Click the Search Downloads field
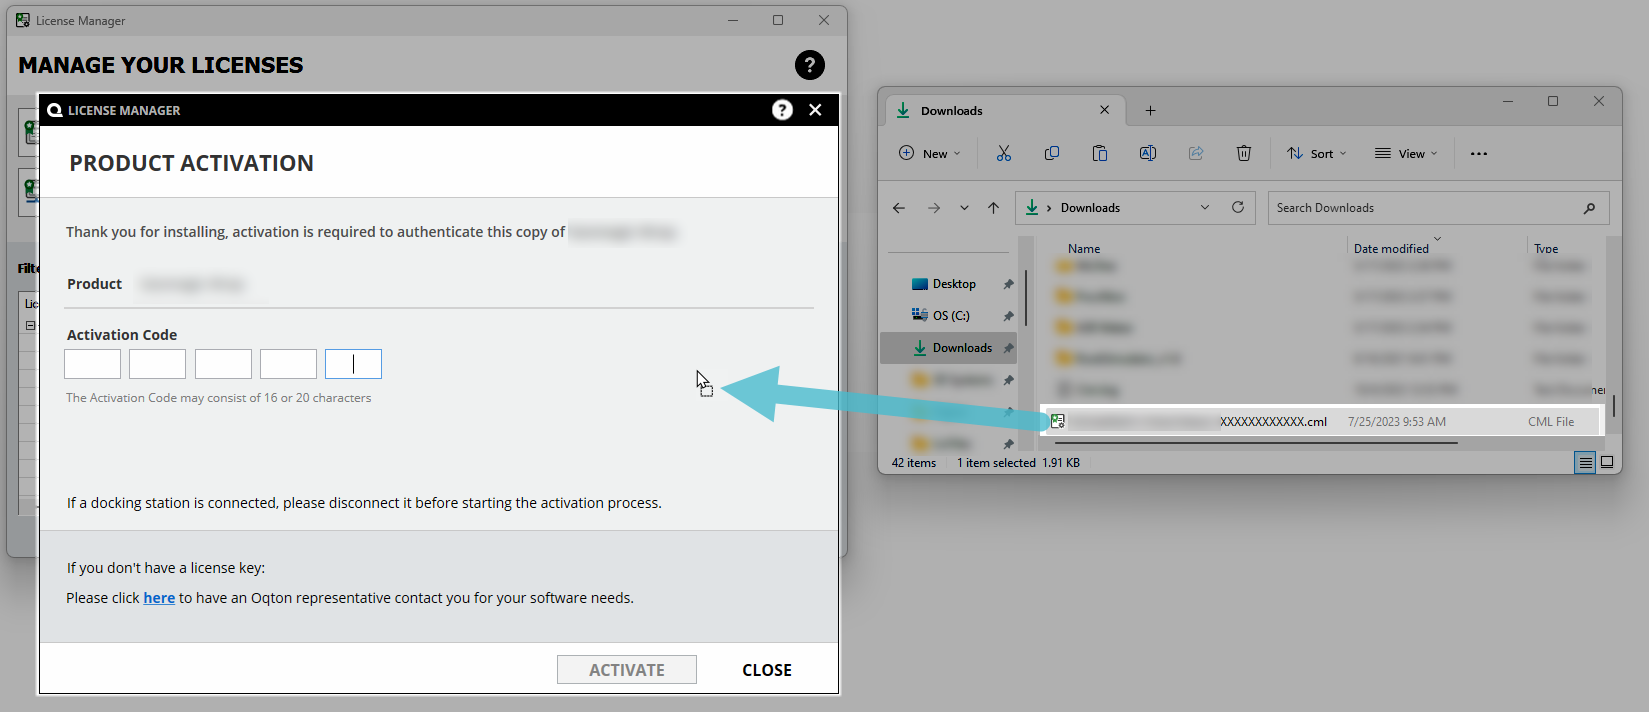Screen dimensions: 1649x712 click(1424, 208)
